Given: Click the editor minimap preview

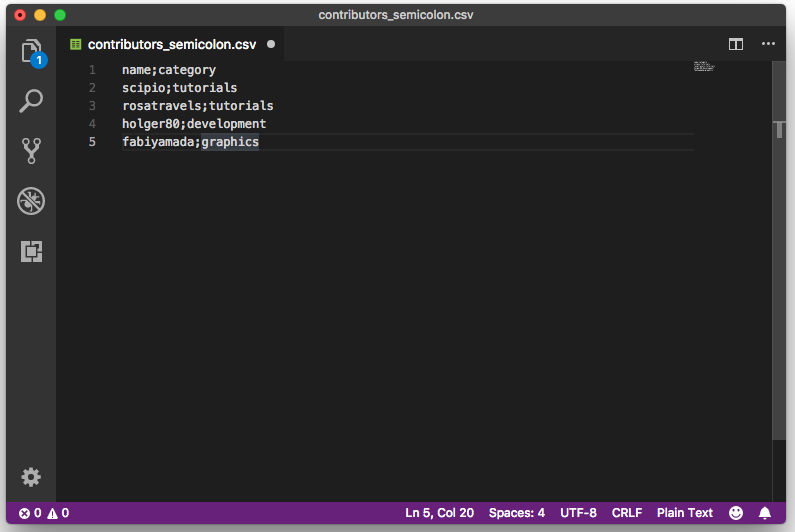Looking at the screenshot, I should [704, 66].
